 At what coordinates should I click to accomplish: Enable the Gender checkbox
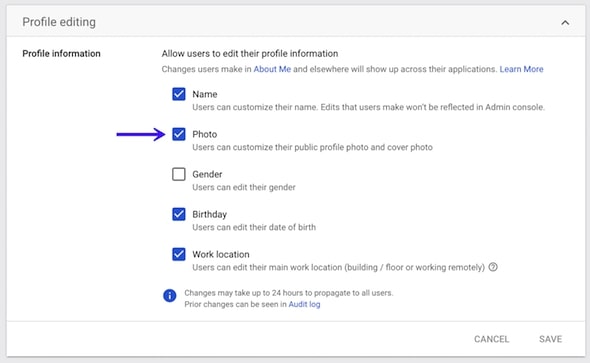(179, 174)
